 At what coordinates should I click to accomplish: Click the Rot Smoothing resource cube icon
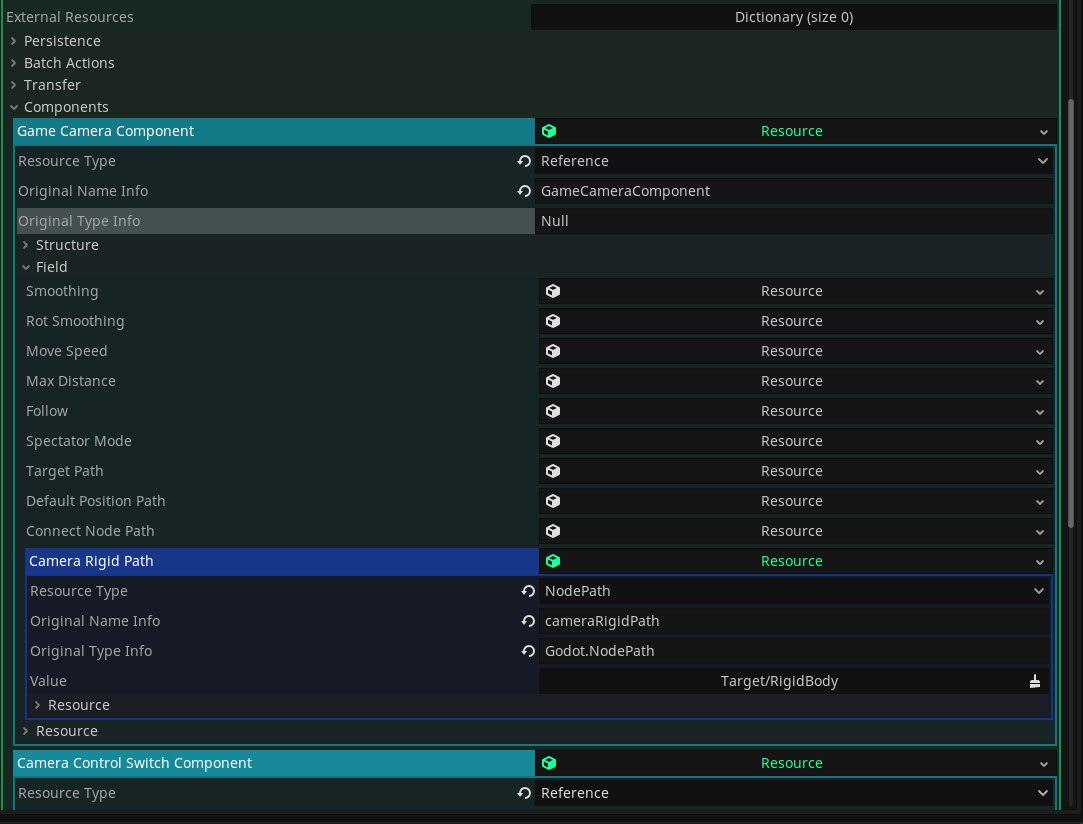pyautogui.click(x=553, y=321)
